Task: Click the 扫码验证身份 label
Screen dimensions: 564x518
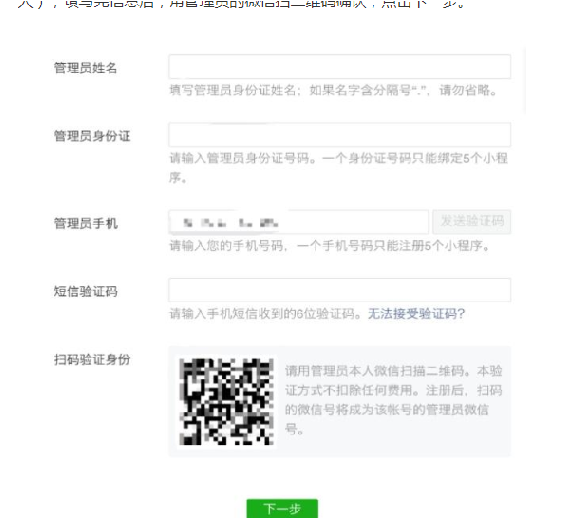Action: (92, 359)
